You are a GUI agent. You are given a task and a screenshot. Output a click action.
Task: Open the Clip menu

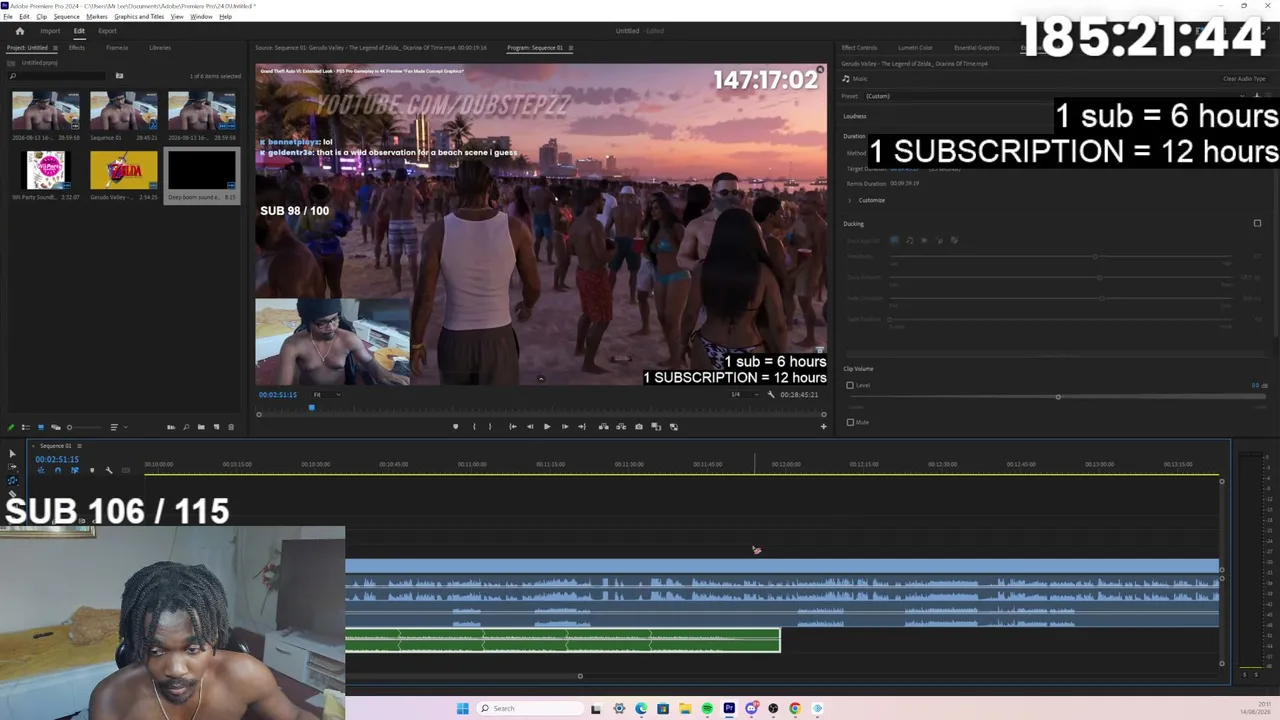tap(41, 17)
